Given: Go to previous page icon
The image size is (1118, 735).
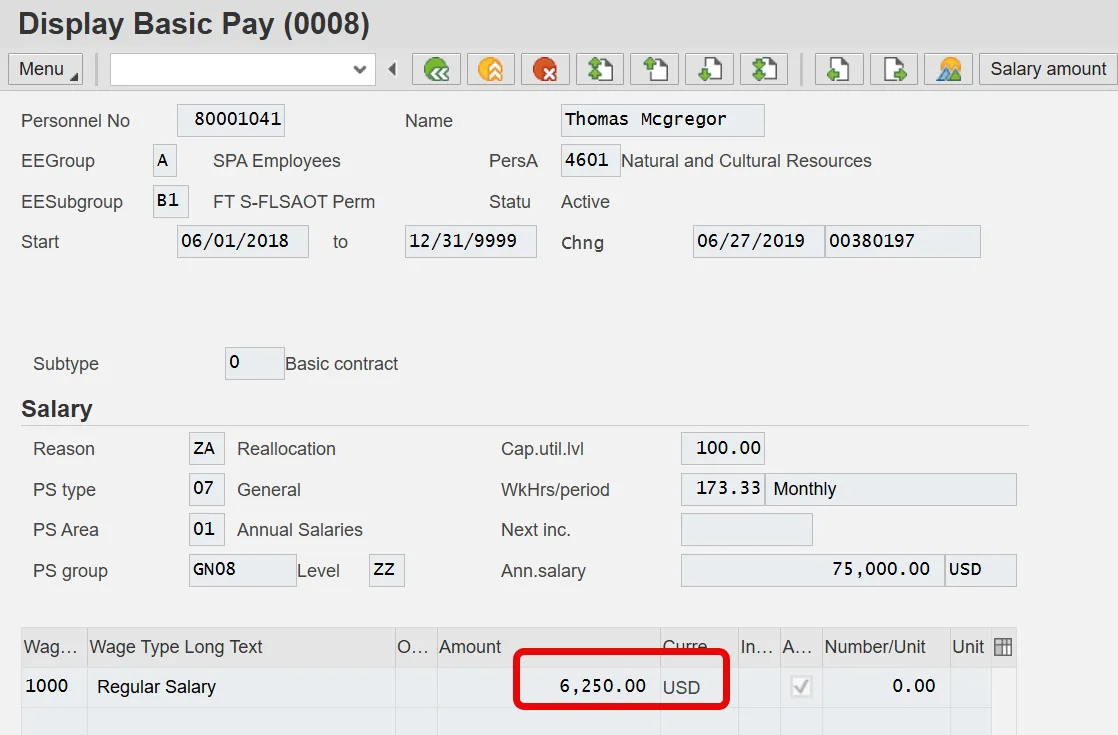Looking at the screenshot, I should pyautogui.click(x=654, y=69).
